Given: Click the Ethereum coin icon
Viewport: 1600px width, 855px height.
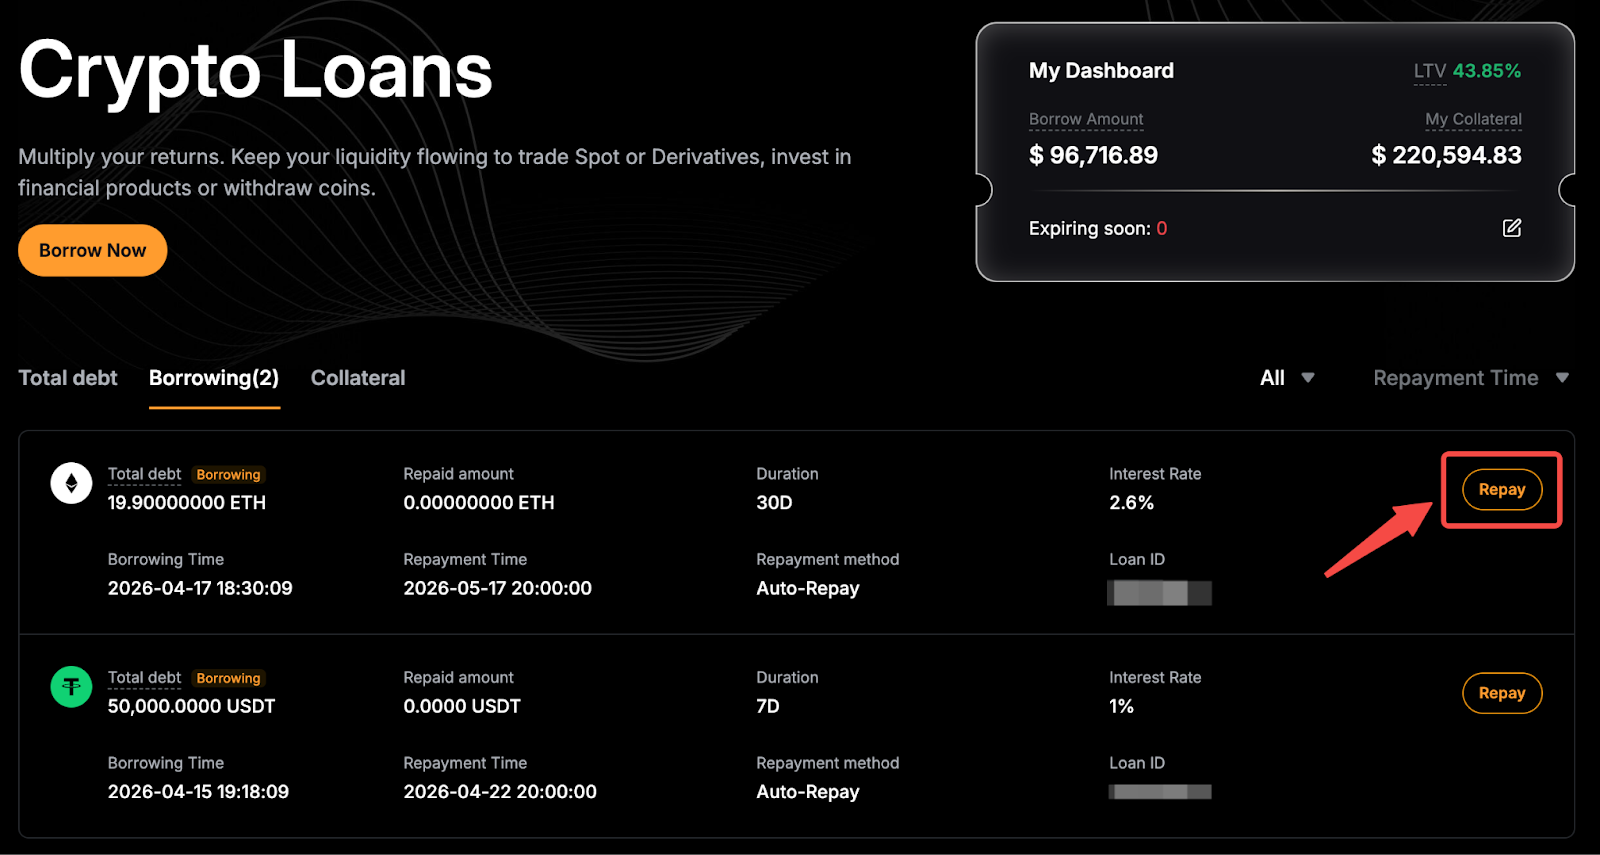Looking at the screenshot, I should tap(71, 484).
